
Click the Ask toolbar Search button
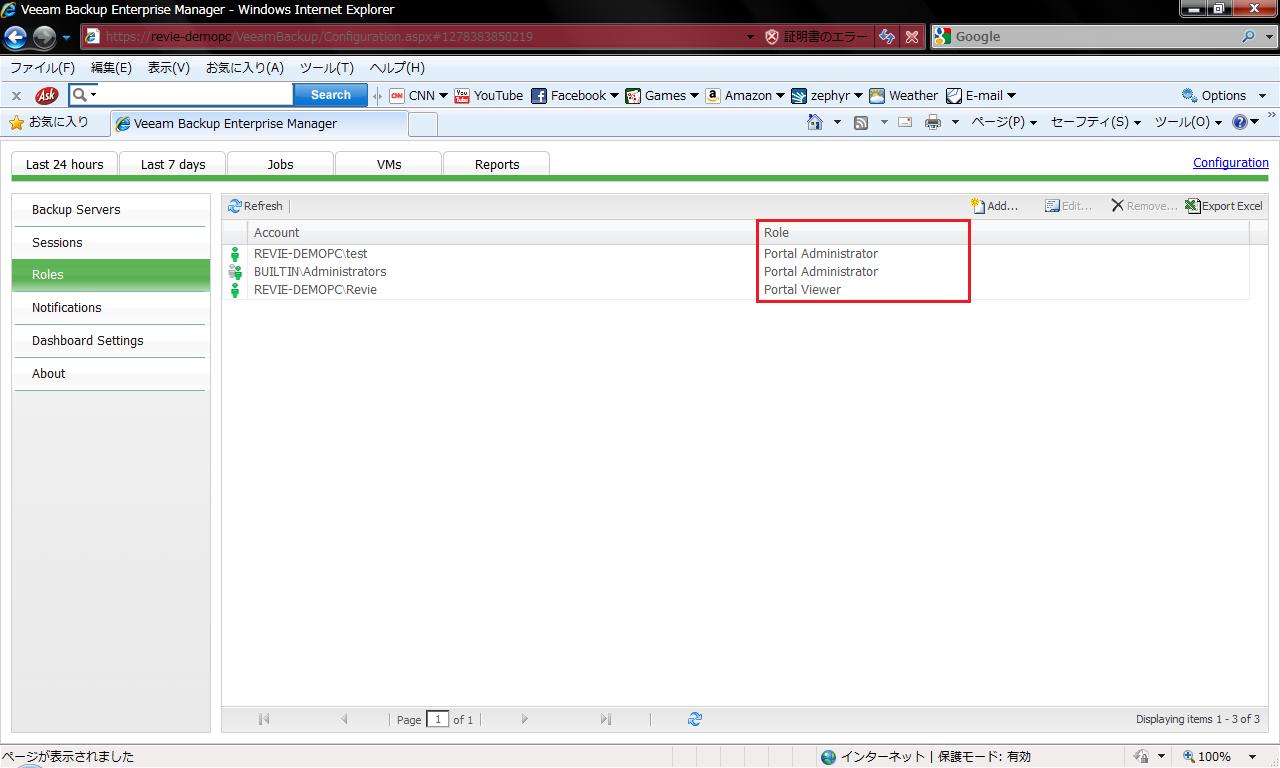pos(330,95)
